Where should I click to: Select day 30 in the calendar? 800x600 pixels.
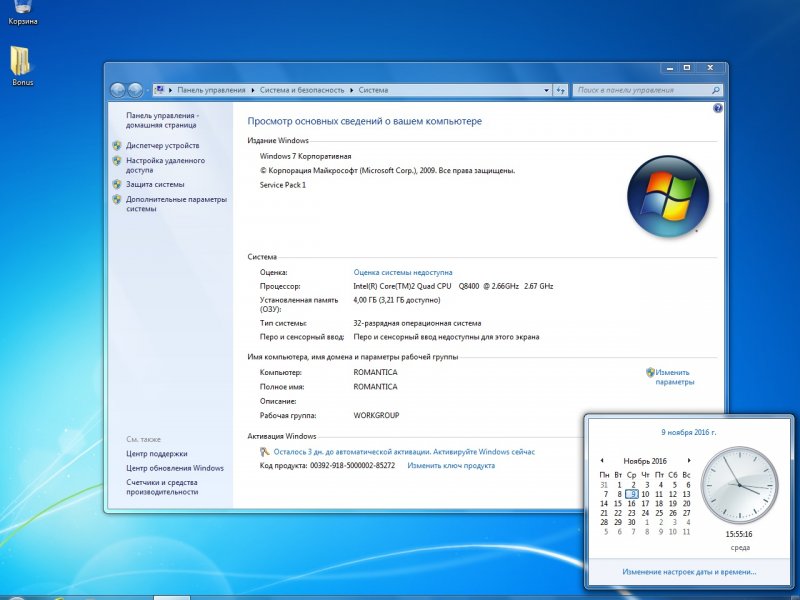coord(632,522)
